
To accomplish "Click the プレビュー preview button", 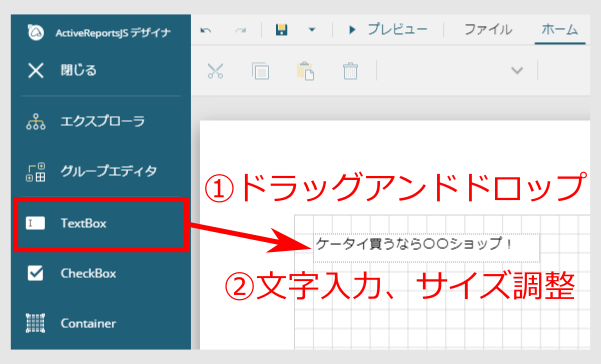I will click(x=388, y=30).
